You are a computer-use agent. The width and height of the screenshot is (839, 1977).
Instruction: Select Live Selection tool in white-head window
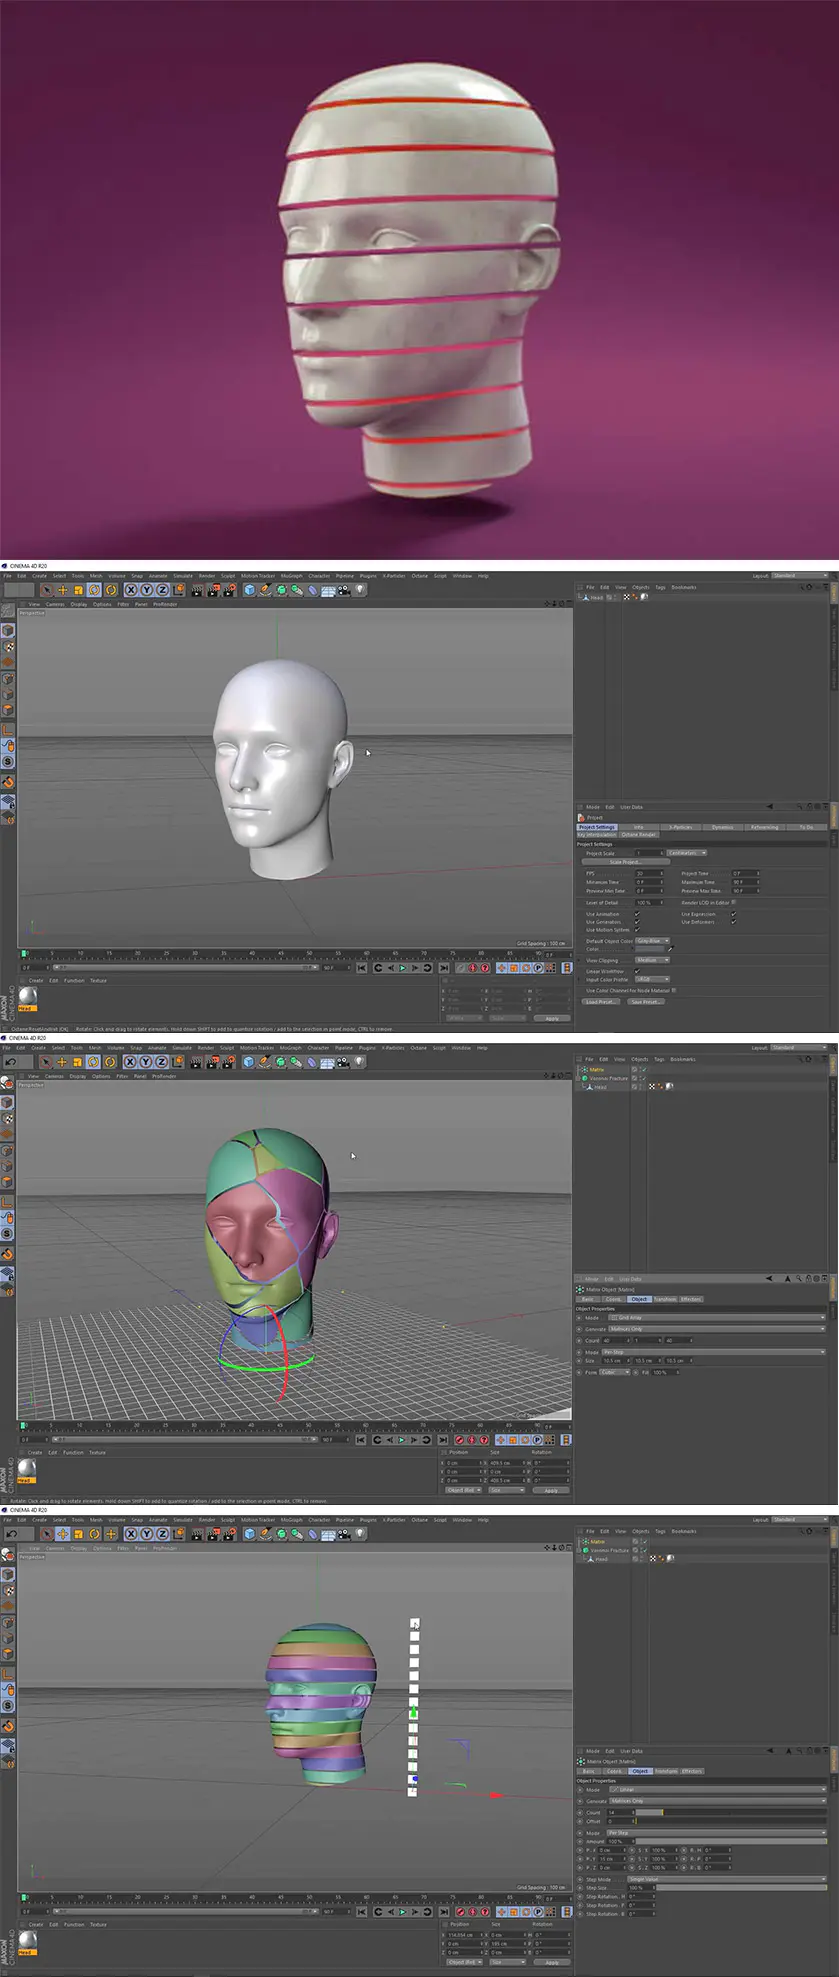46,590
